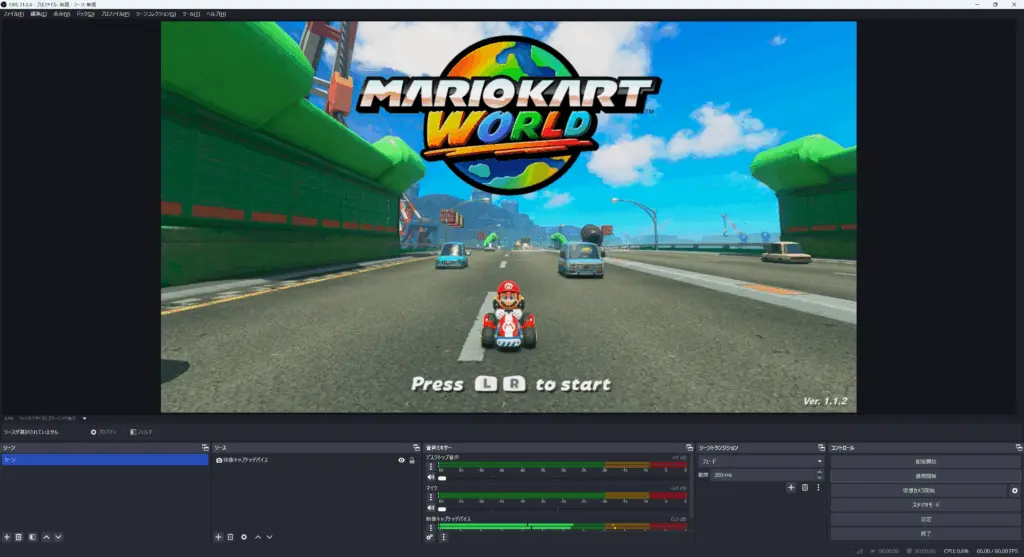Select the highlighted scene in Scenes list
Screen dimensions: 1024x557
(x=104, y=460)
